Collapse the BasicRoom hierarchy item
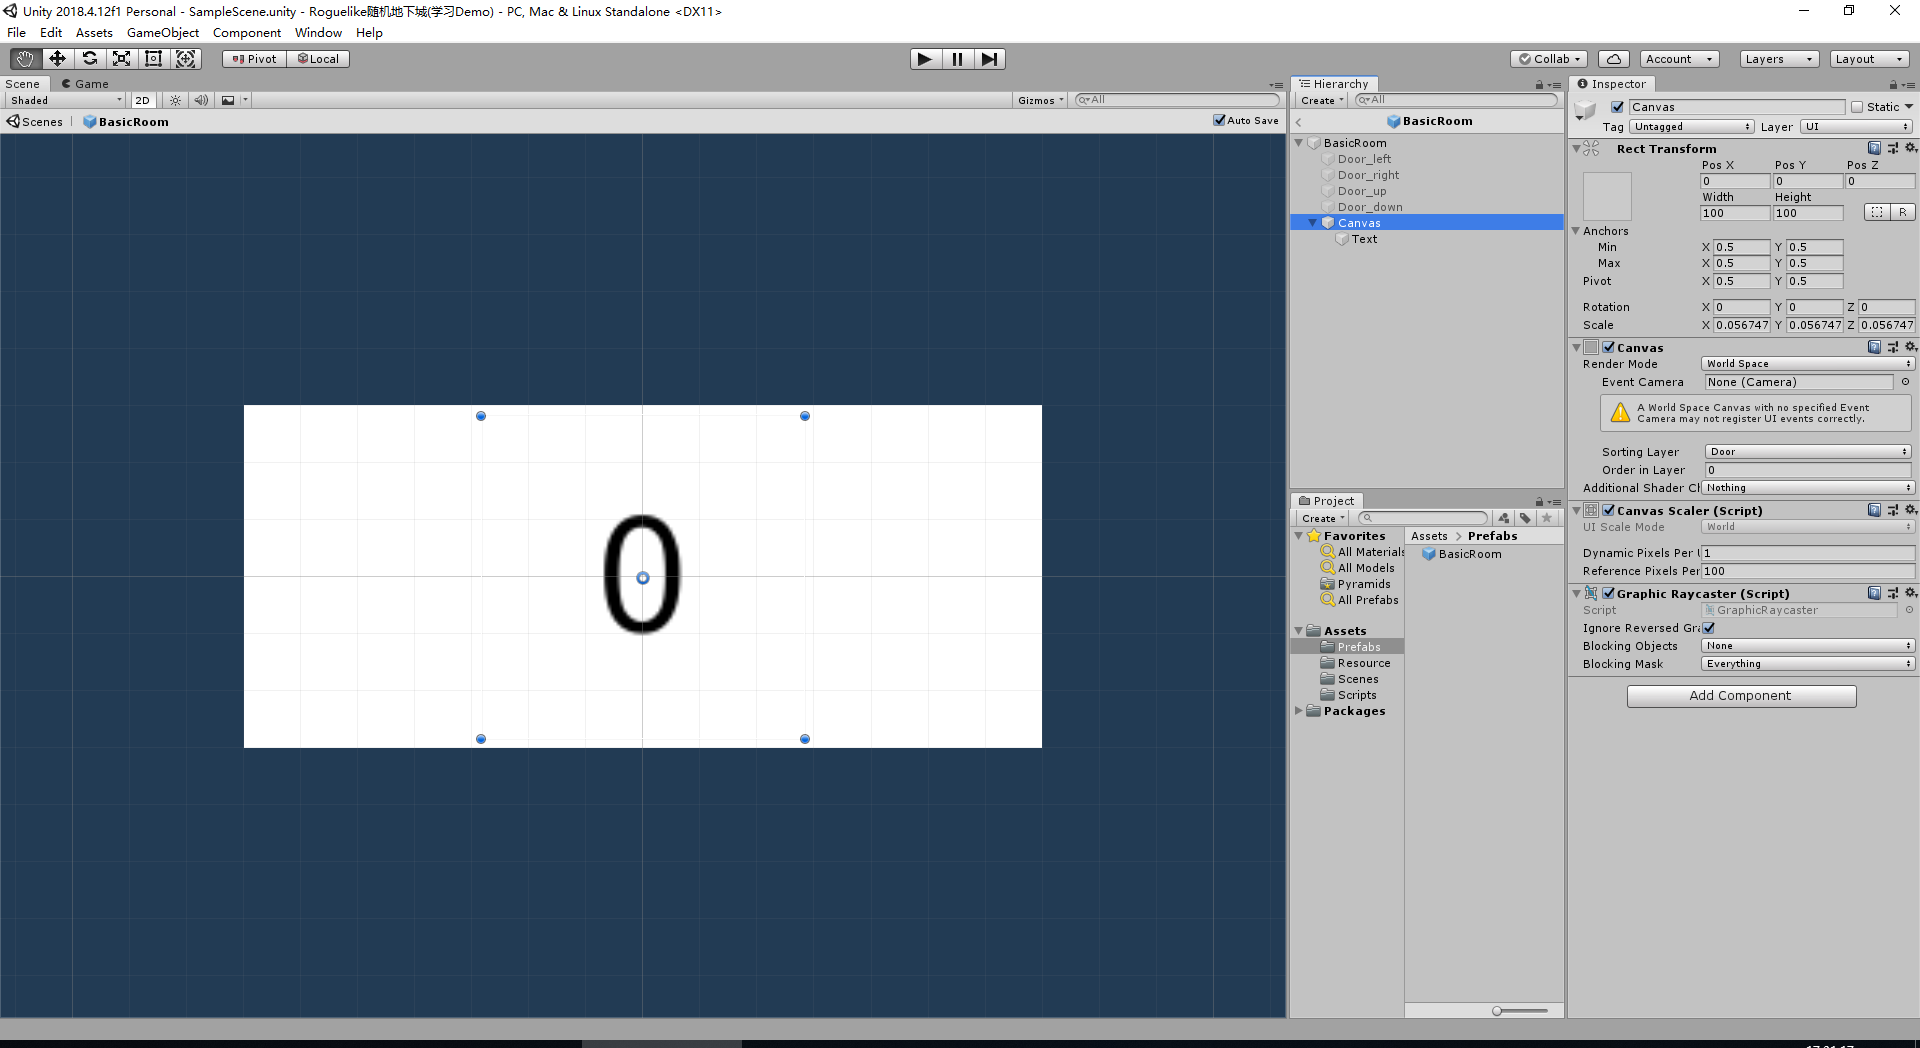The height and width of the screenshot is (1048, 1920). pyautogui.click(x=1299, y=142)
